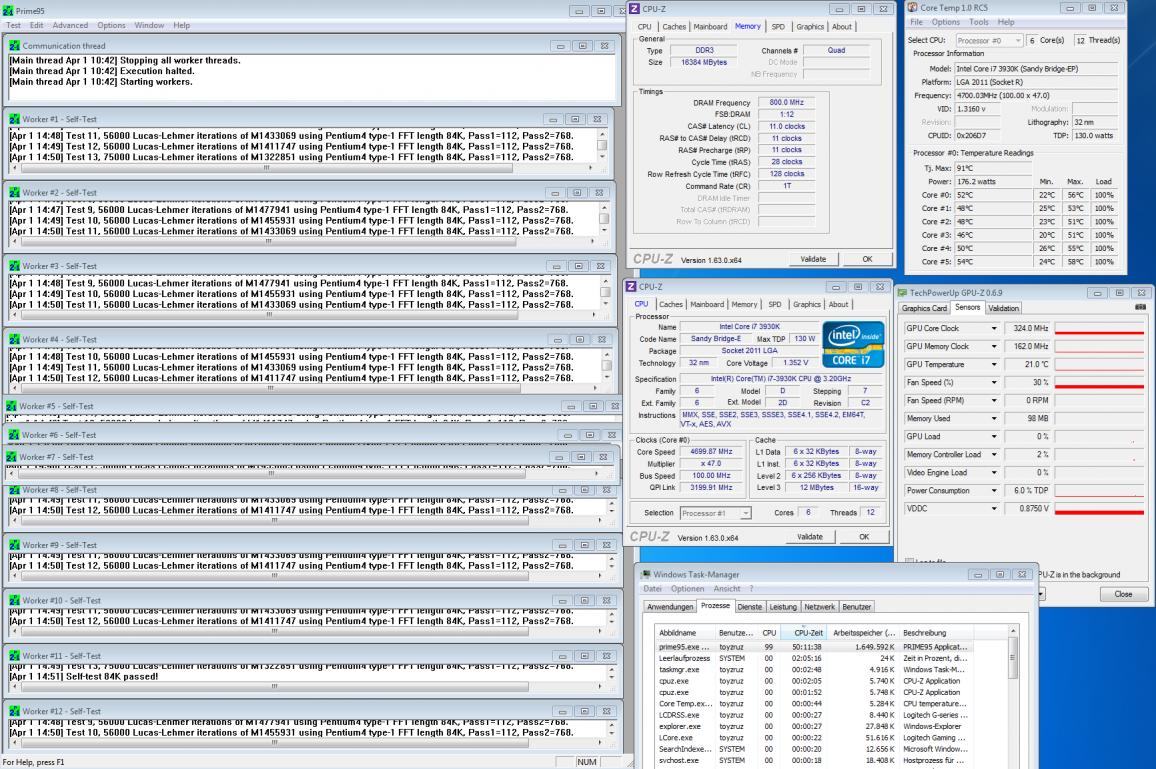Image resolution: width=1156 pixels, height=769 pixels.
Task: Click the GPU-Z title bar icon
Action: point(902,292)
